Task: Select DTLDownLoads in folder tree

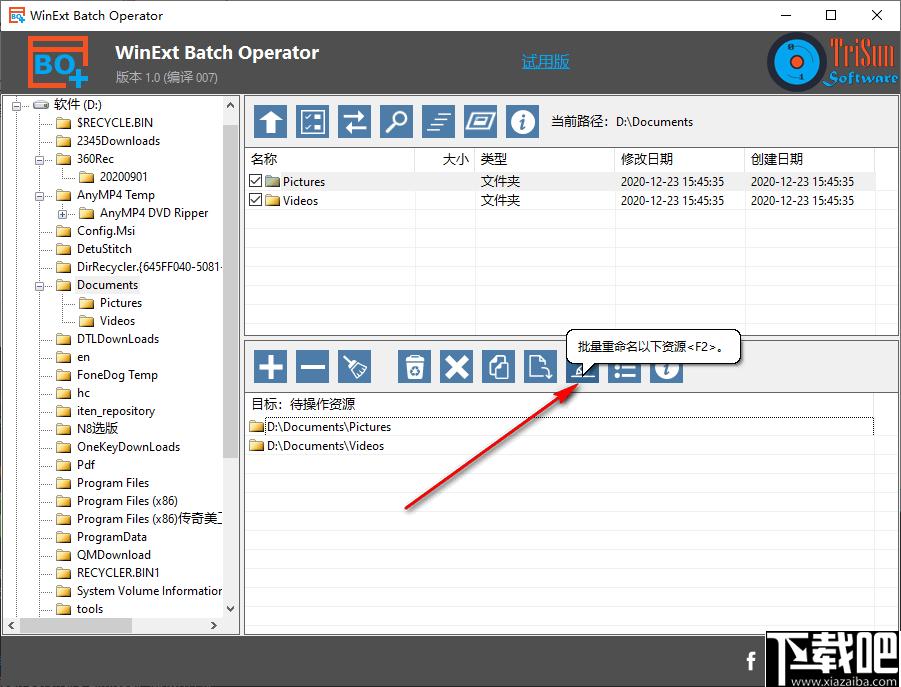Action: click(118, 339)
